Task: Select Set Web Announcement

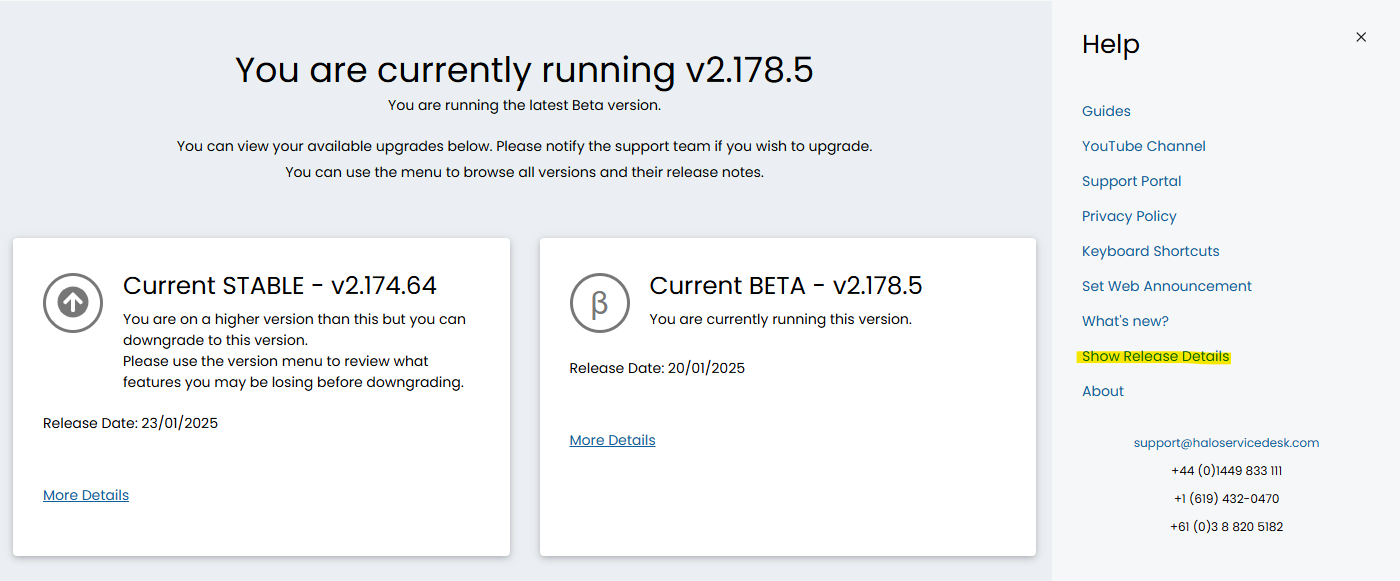Action: coord(1166,286)
